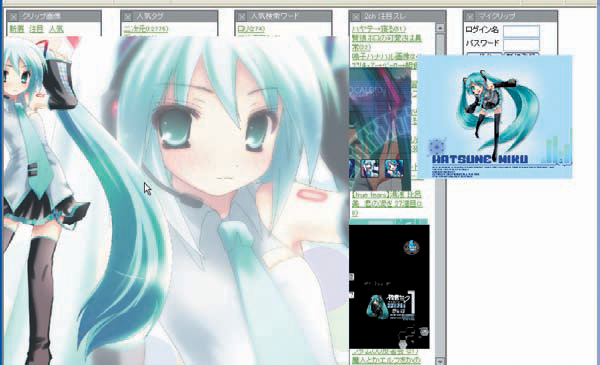Select the black background Miku thumbnail

389,287
